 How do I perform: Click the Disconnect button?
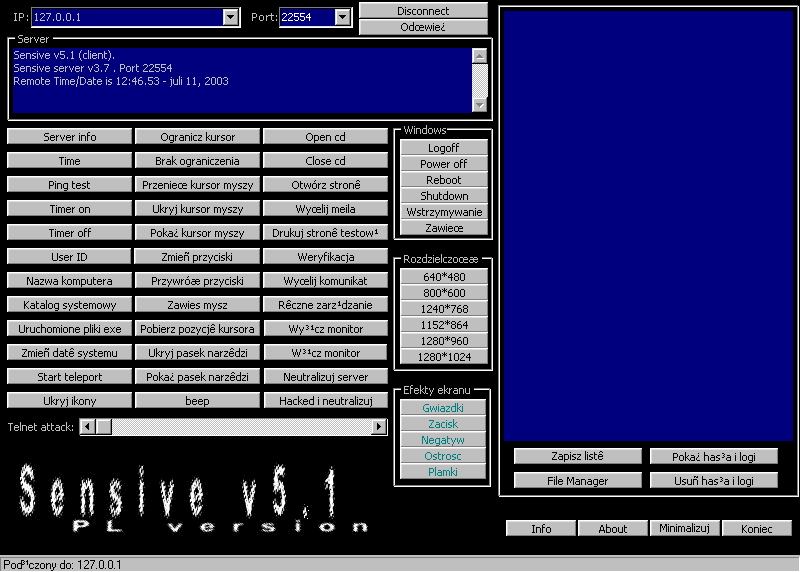[x=423, y=11]
